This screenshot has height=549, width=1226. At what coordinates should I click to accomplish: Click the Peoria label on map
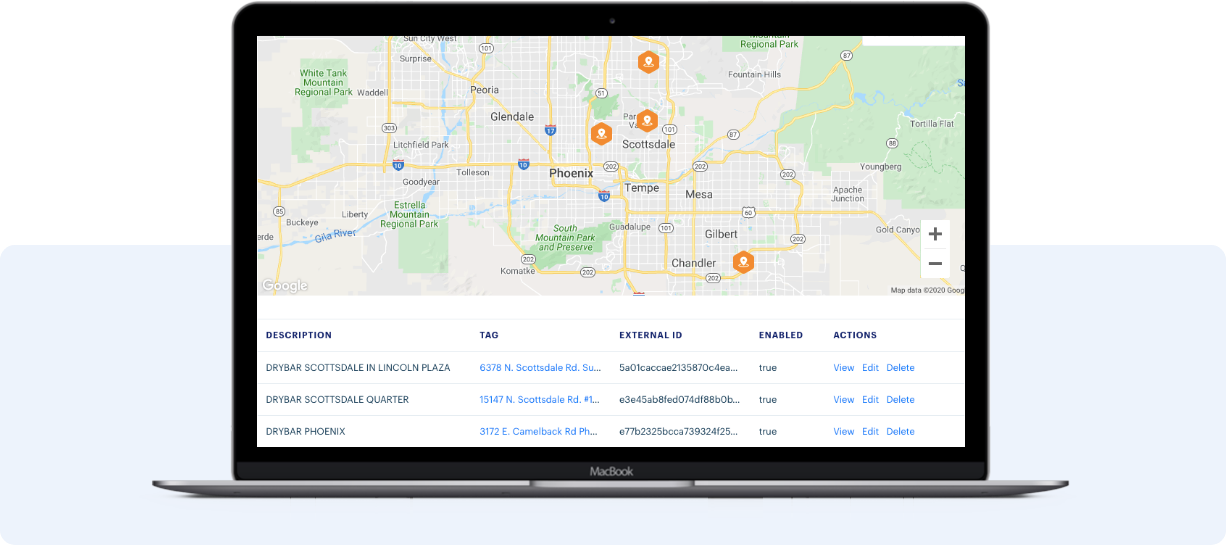[484, 90]
